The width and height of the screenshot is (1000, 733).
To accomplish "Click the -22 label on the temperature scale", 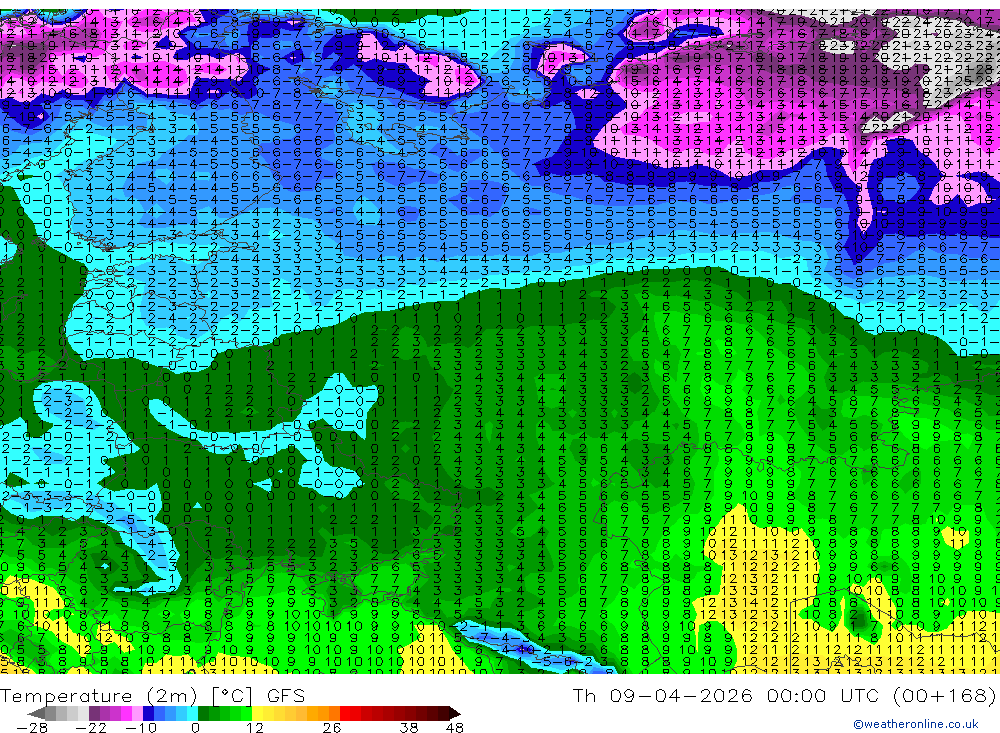I will point(91,727).
